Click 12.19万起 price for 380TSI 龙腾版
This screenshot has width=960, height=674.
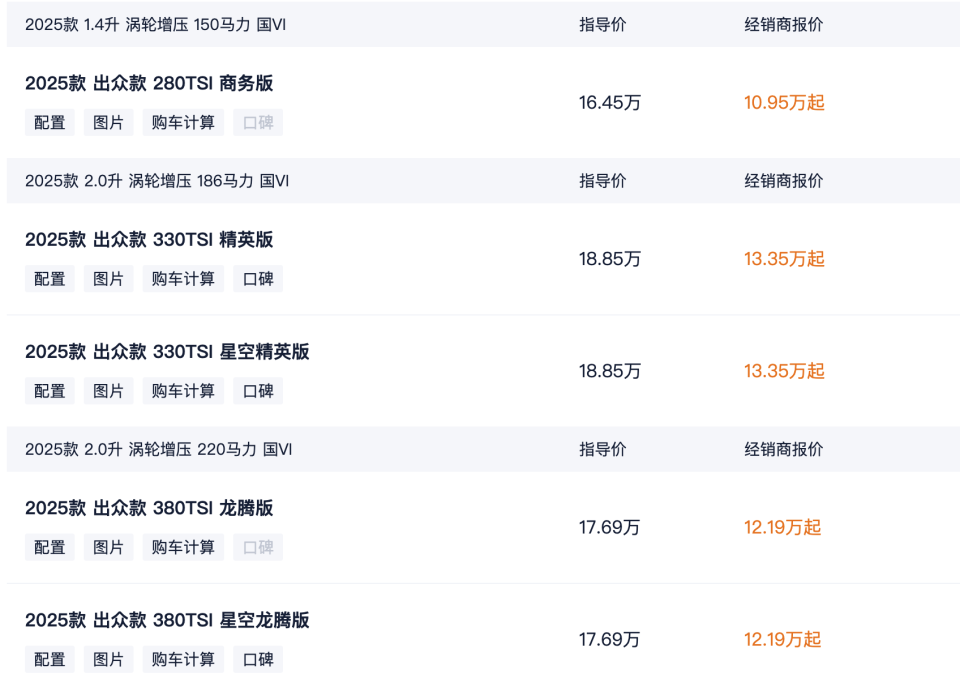click(x=782, y=527)
